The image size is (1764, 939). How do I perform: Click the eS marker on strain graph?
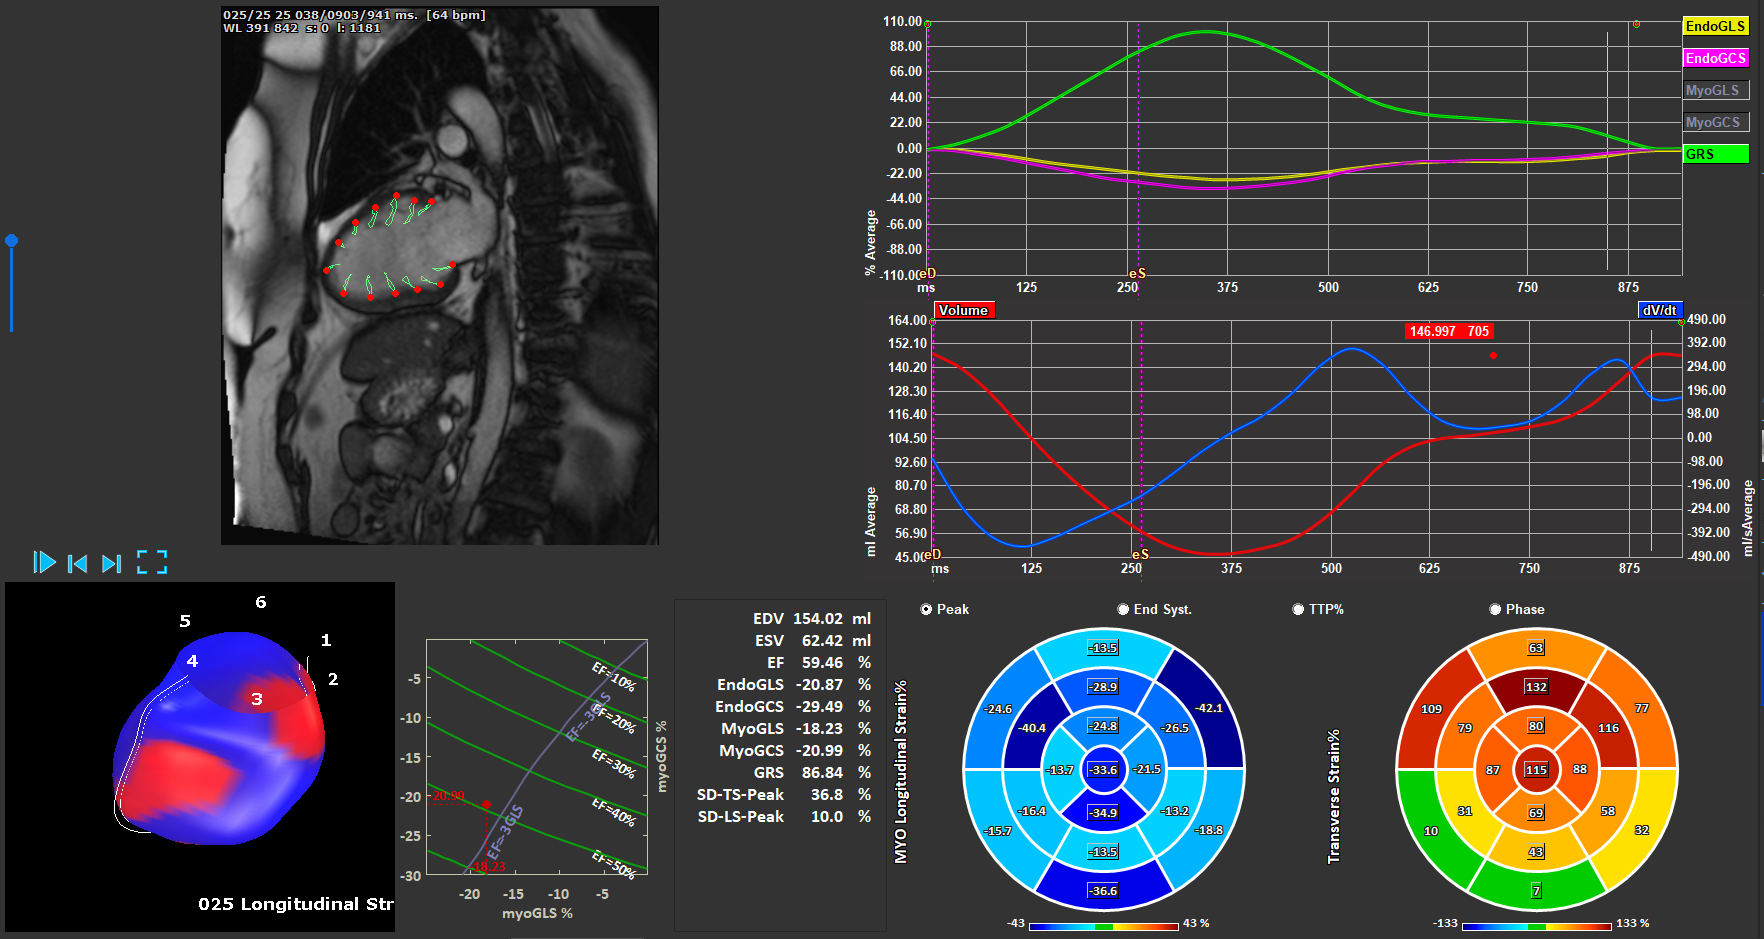coord(1137,273)
